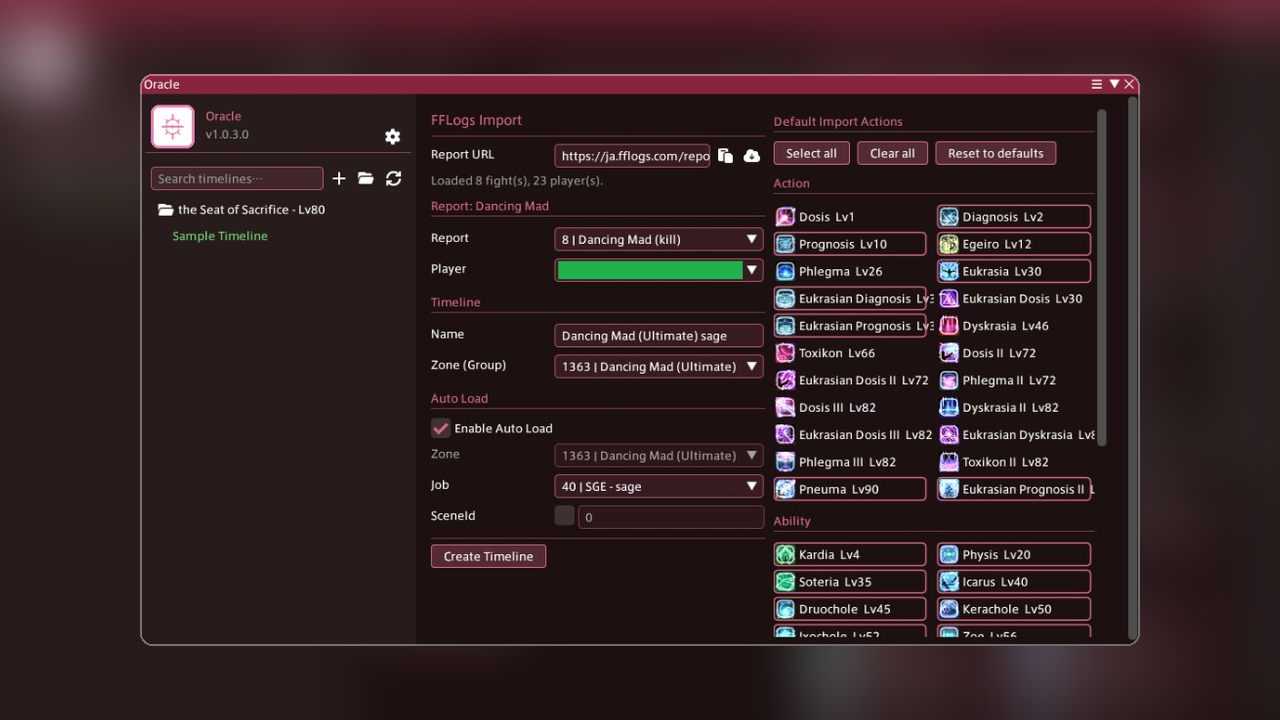Click the Dyskrasia Lv46 action icon
This screenshot has height=720, width=1280.
(949, 326)
